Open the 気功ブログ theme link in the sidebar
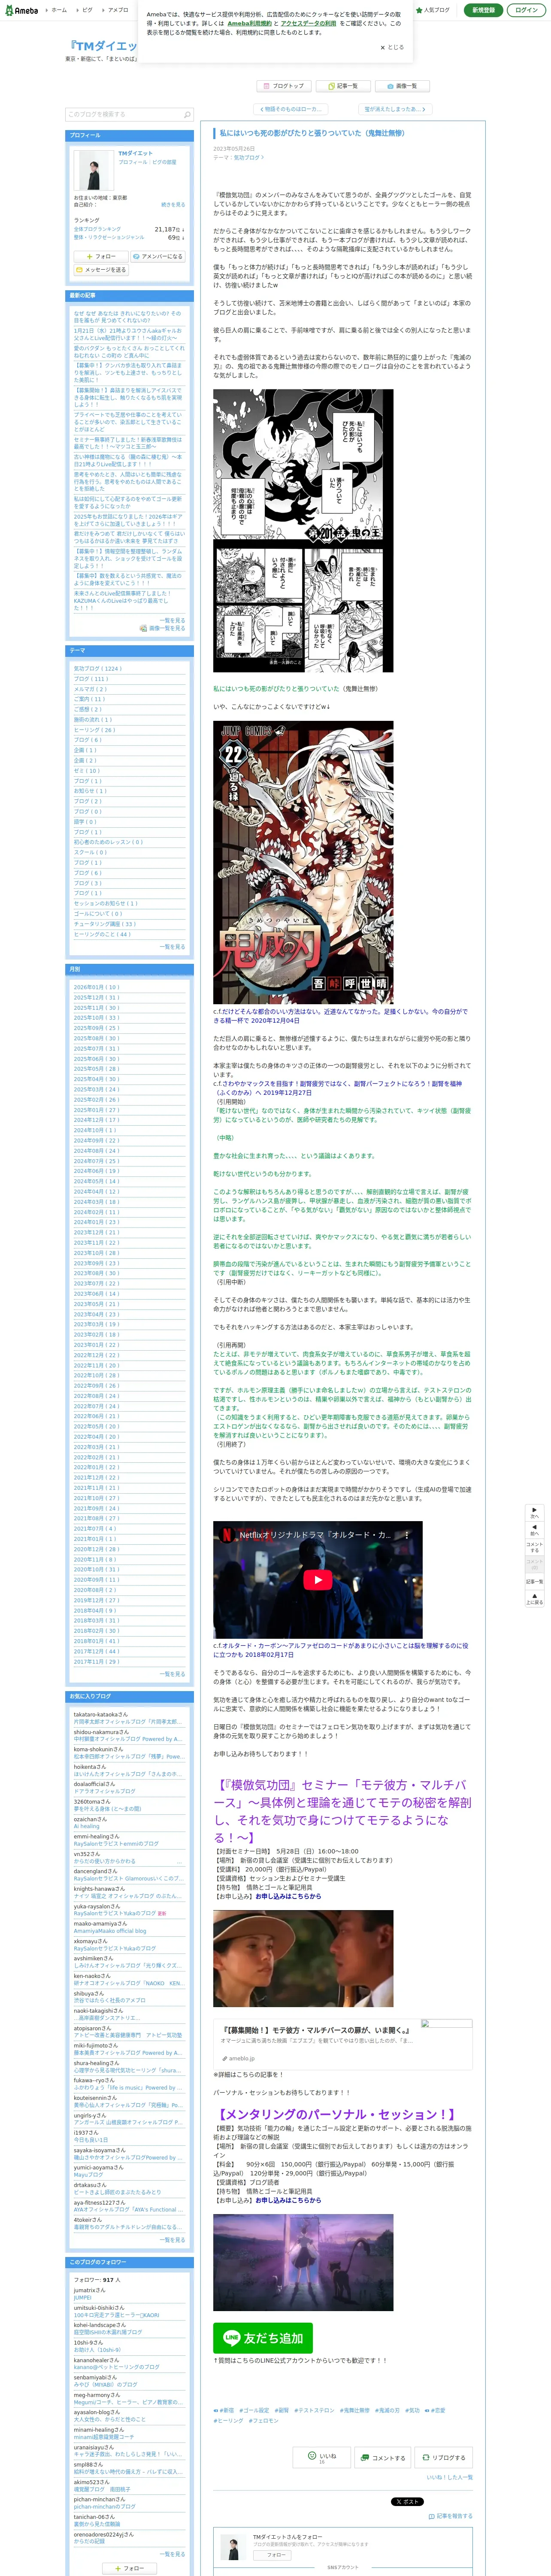The height and width of the screenshot is (2576, 551). (97, 668)
